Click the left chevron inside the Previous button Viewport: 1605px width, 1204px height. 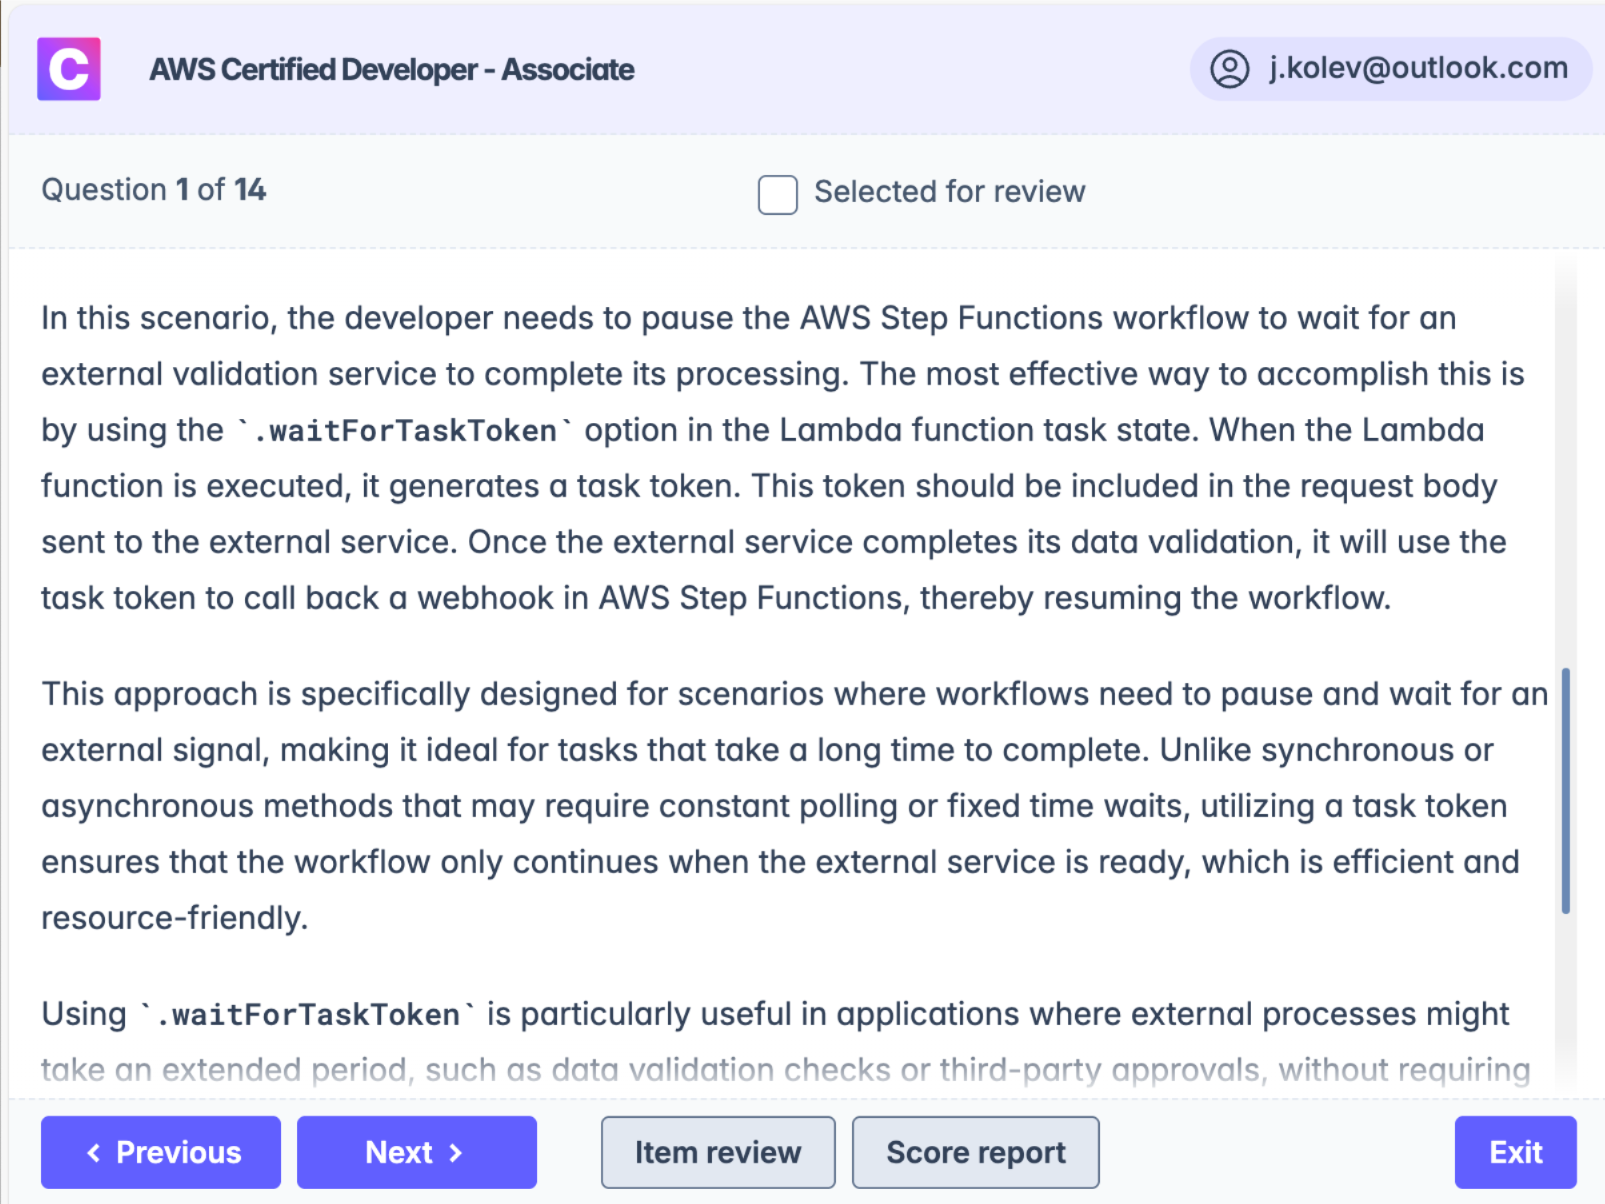tap(95, 1152)
